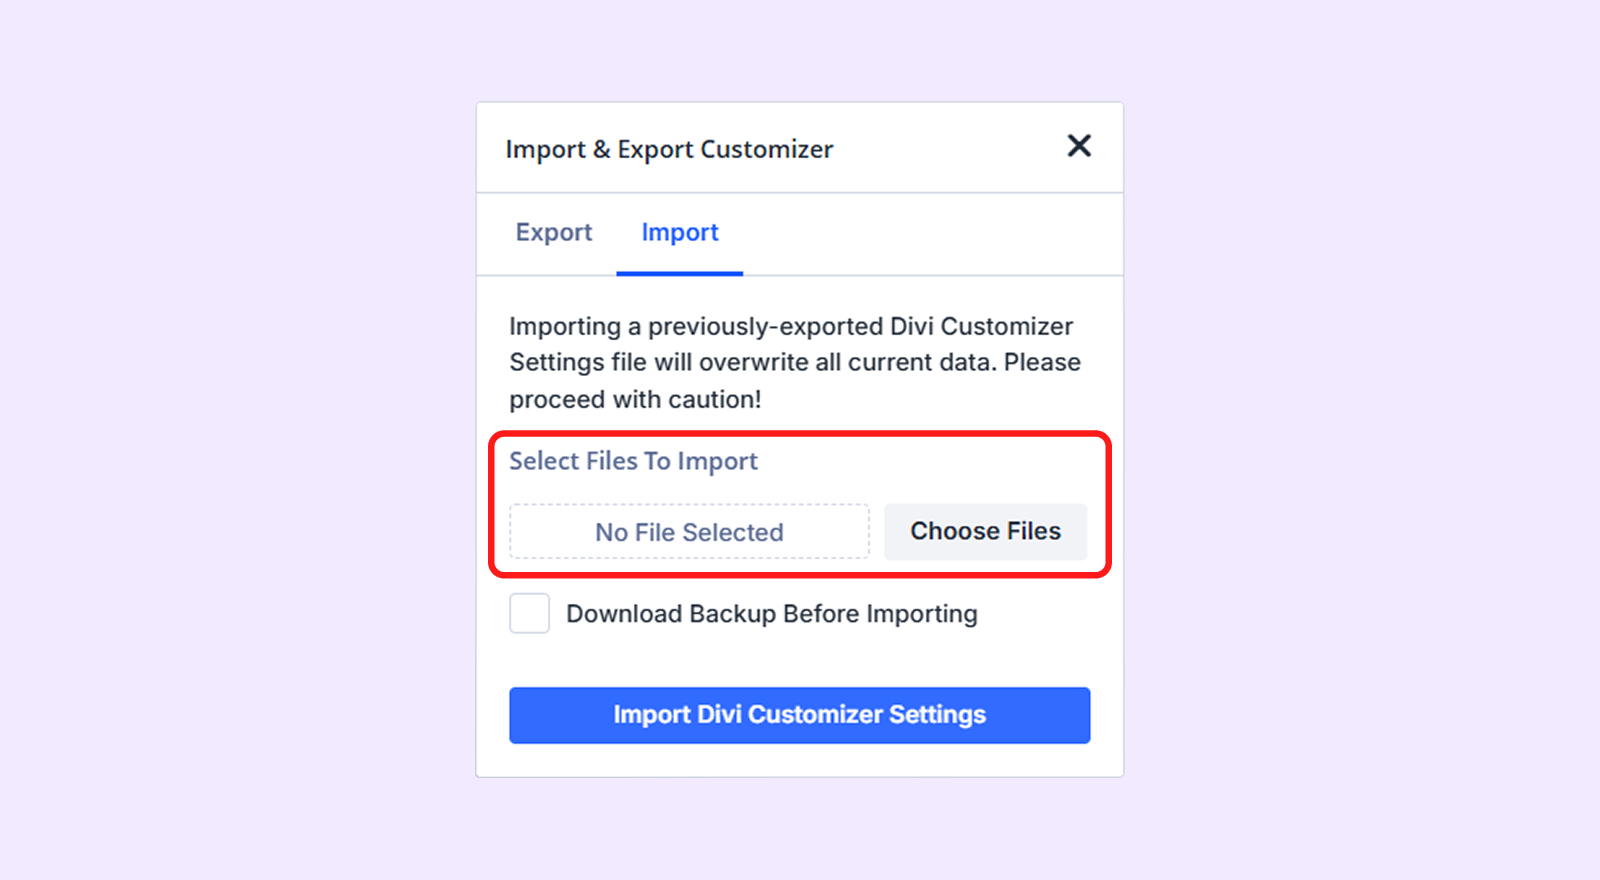Click the "Download Backup Before Importing" label text
Image resolution: width=1600 pixels, height=880 pixels.
[x=771, y=614]
